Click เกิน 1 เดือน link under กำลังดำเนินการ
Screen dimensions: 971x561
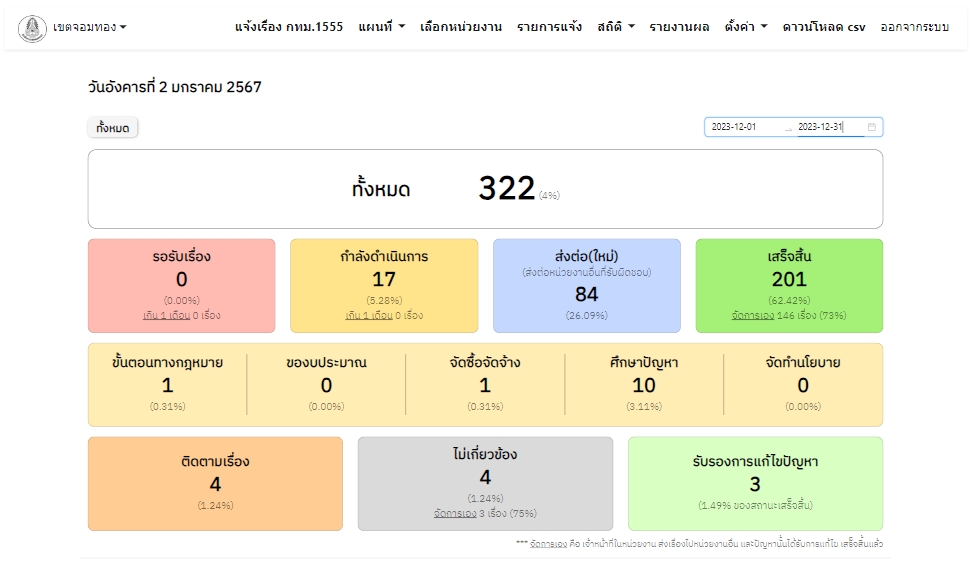(x=368, y=315)
